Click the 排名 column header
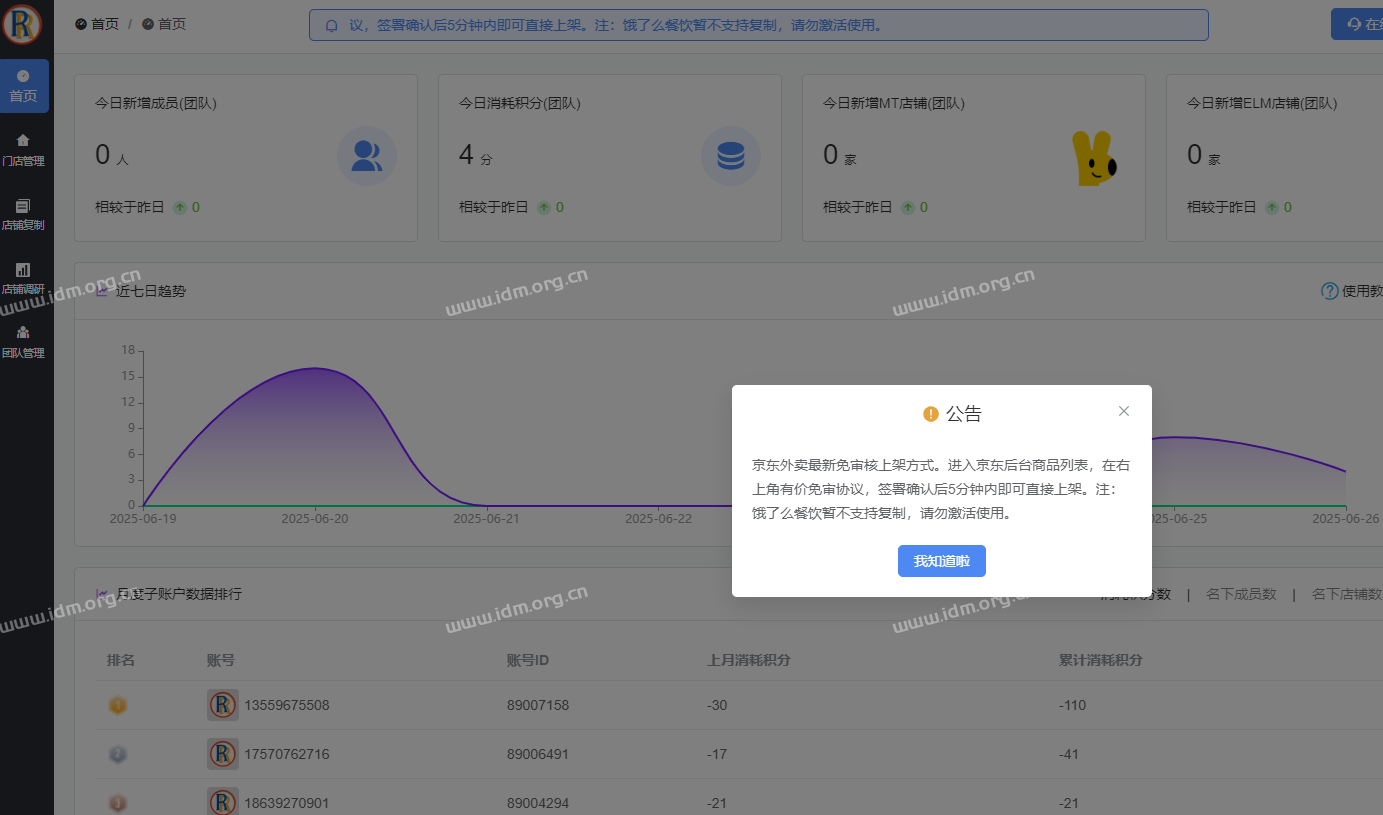This screenshot has height=815, width=1383. click(x=121, y=660)
